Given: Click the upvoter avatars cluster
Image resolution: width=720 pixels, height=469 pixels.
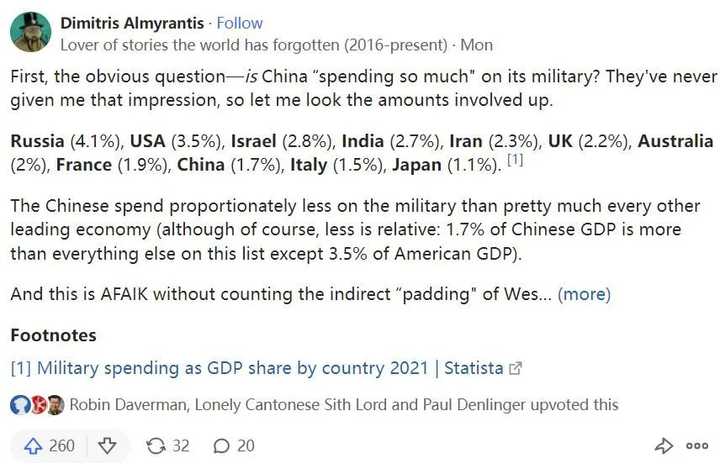Looking at the screenshot, I should [x=37, y=405].
